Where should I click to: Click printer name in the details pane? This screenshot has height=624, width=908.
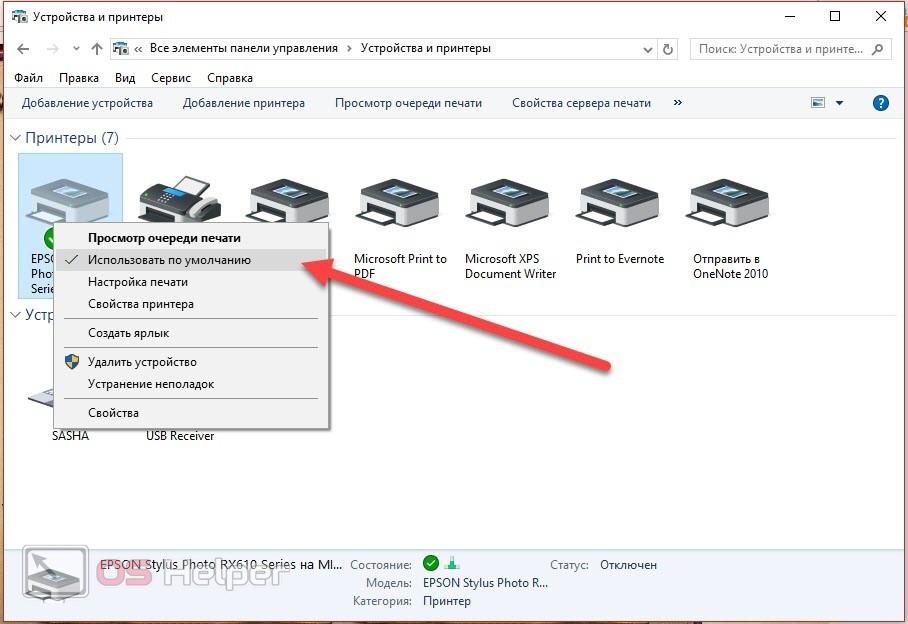tap(221, 564)
